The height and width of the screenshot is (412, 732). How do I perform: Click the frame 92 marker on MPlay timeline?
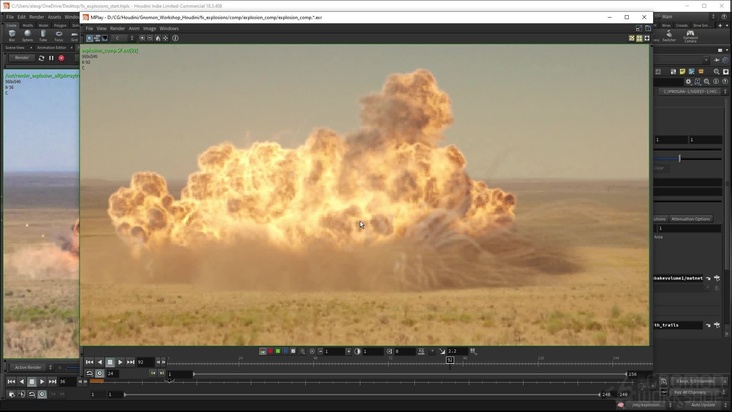click(450, 360)
